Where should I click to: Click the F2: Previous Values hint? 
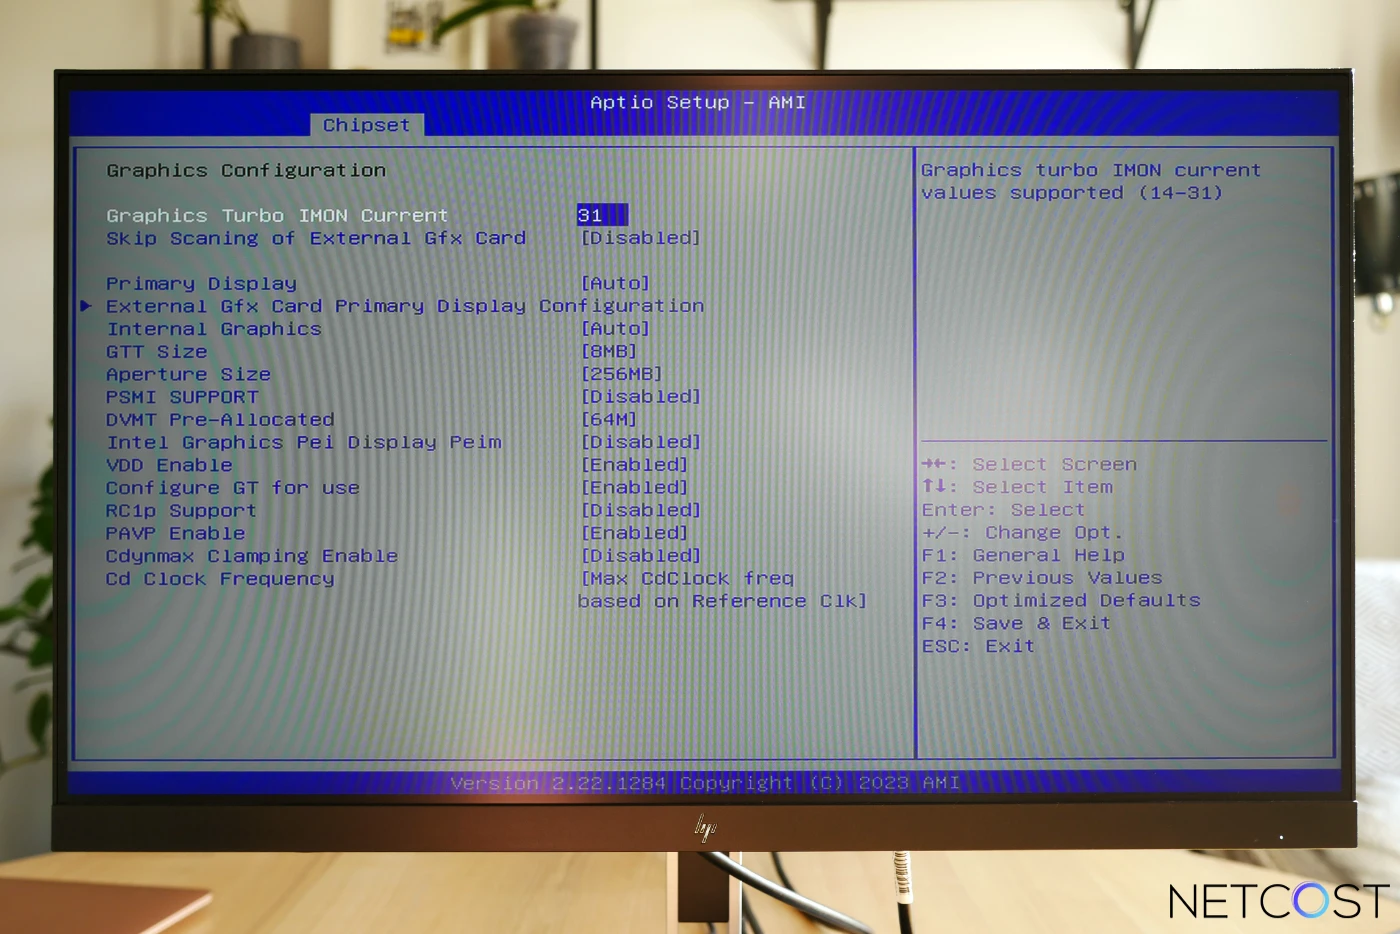coord(1042,578)
